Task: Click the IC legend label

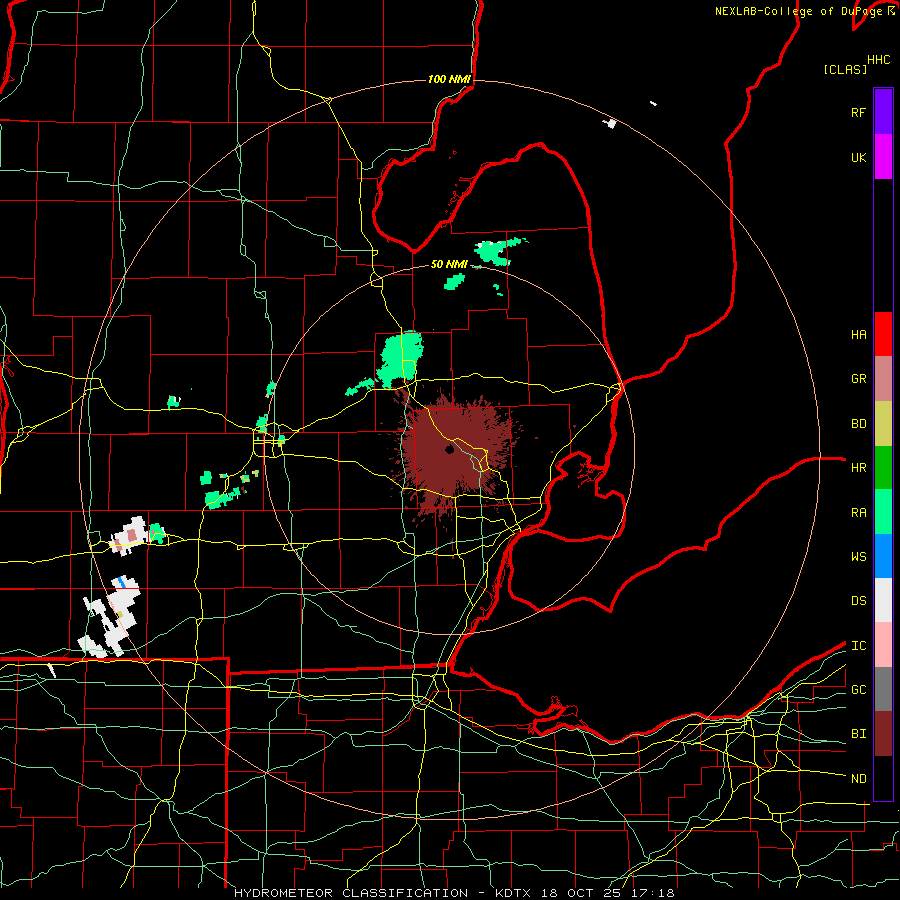Action: [858, 646]
